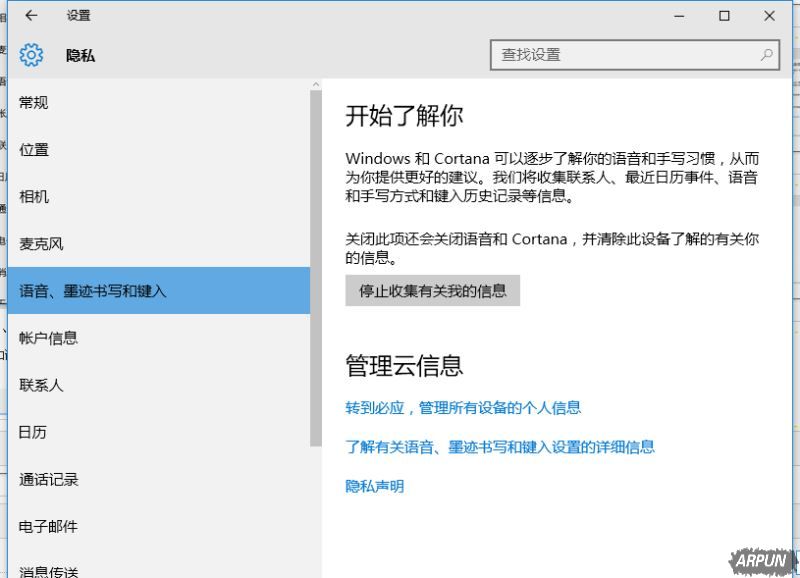Open 帐户信息 (Account info) settings
800x578 pixels.
[49, 338]
